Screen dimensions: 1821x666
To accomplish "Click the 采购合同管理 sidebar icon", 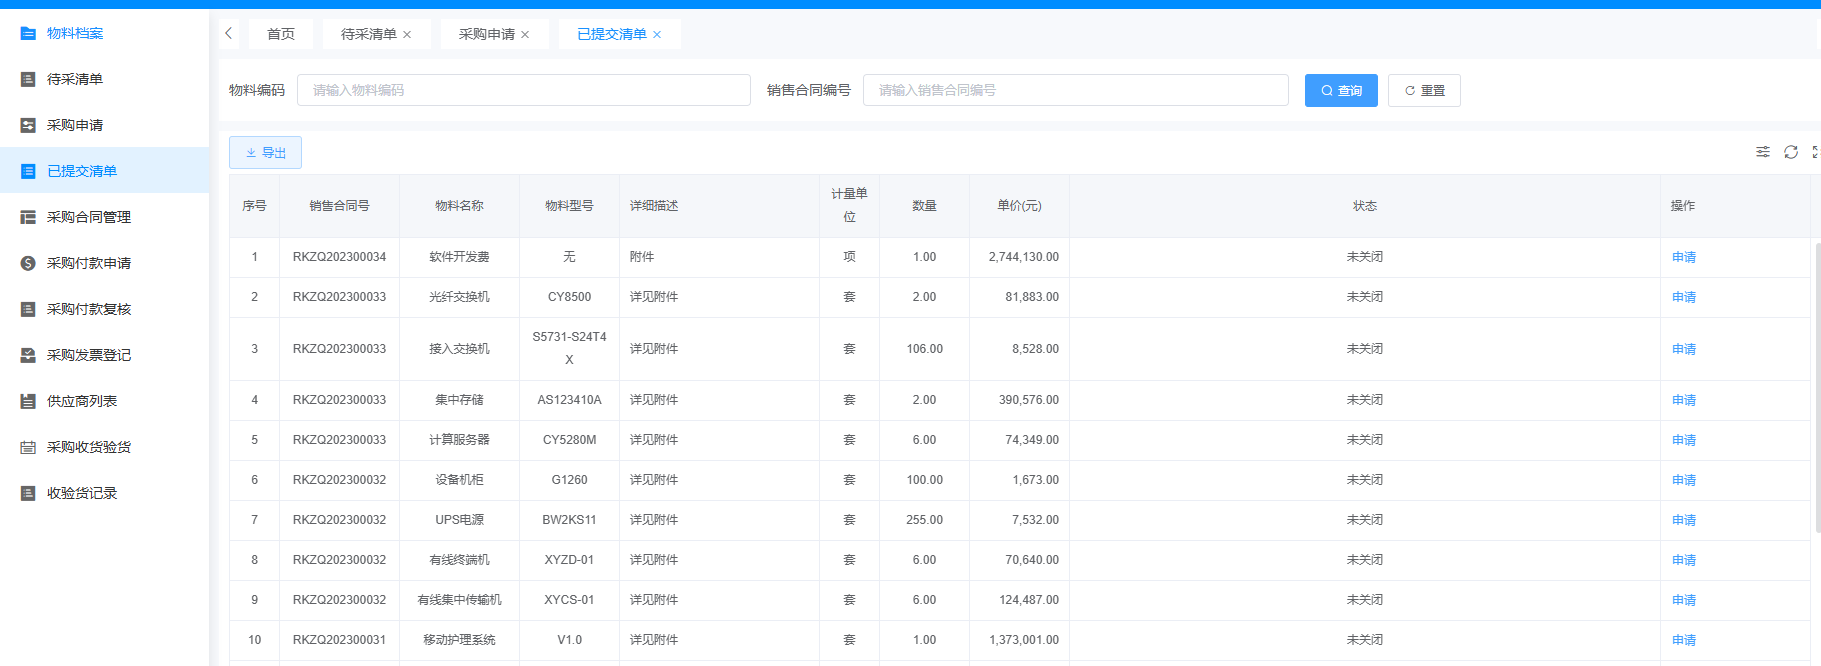I will pos(28,217).
